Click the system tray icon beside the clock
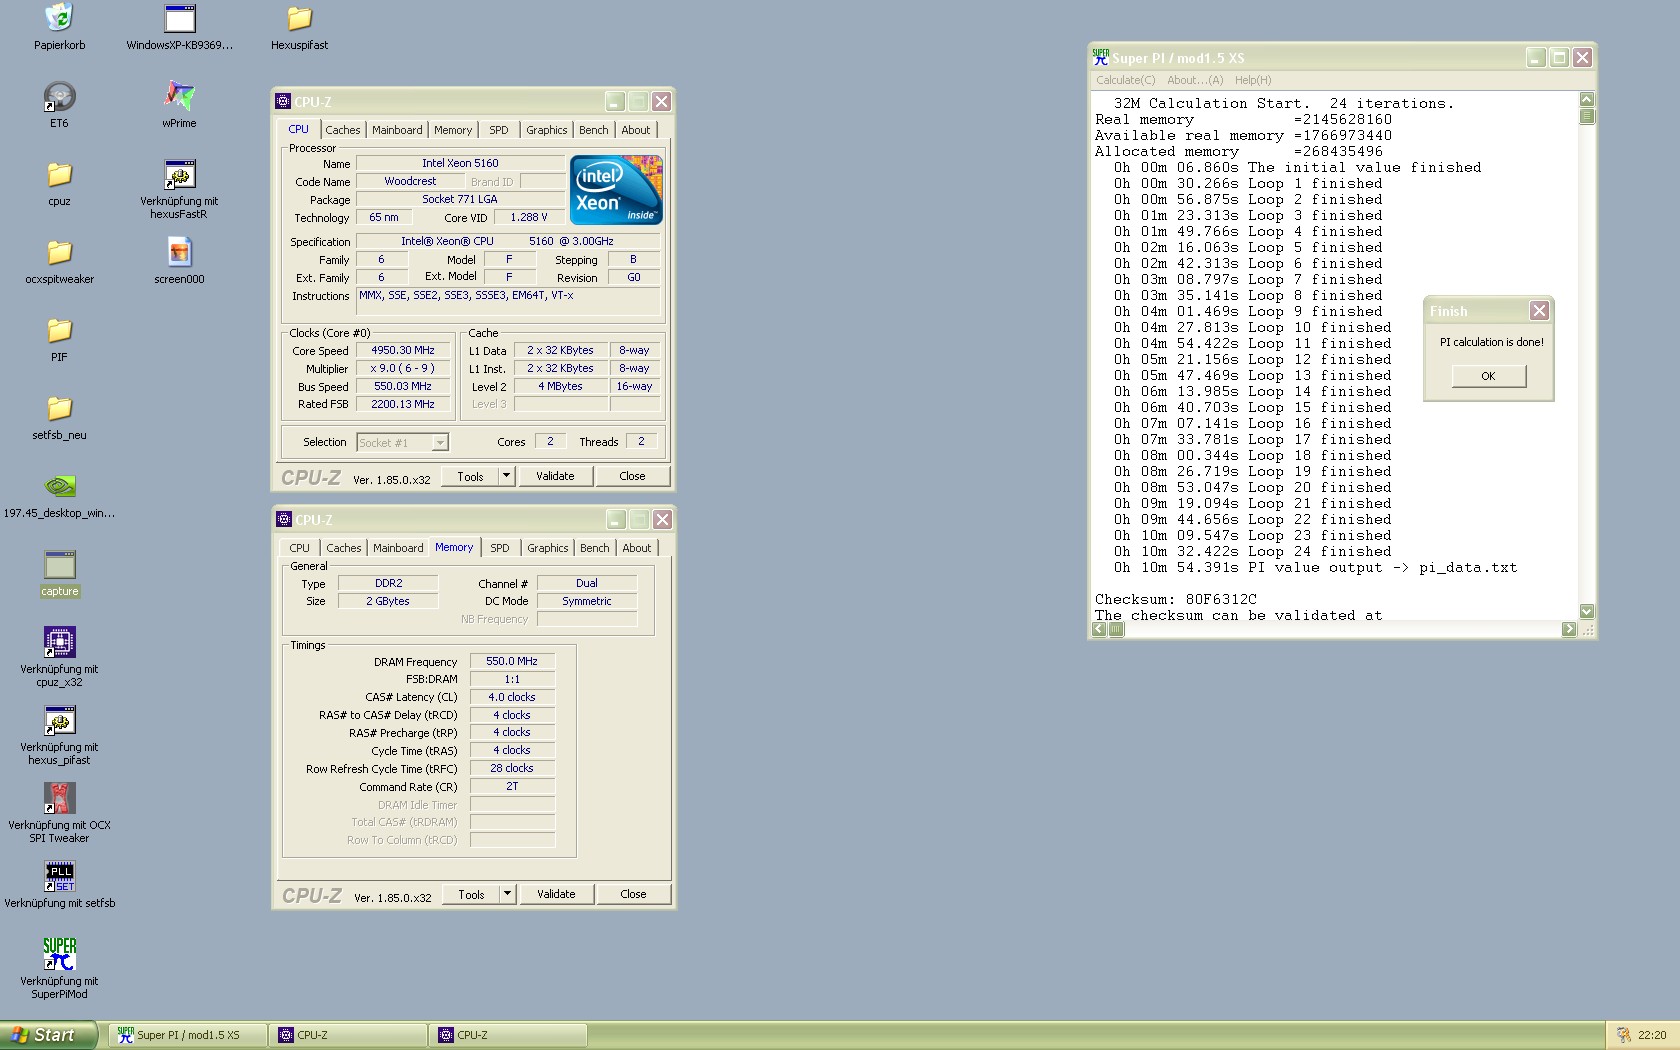The width and height of the screenshot is (1680, 1050). tap(1624, 1035)
